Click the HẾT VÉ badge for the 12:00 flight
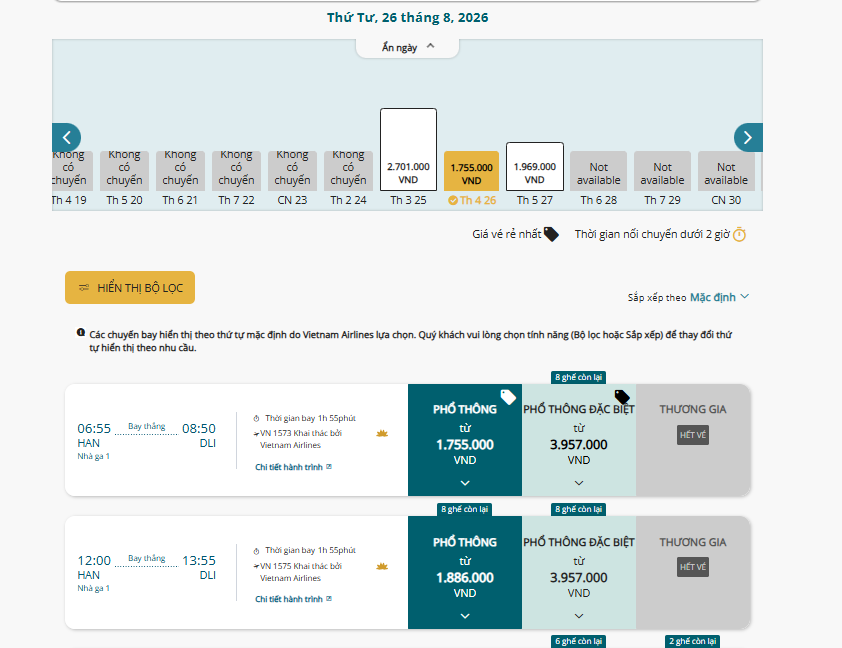Image resolution: width=842 pixels, height=648 pixels. 693,567
